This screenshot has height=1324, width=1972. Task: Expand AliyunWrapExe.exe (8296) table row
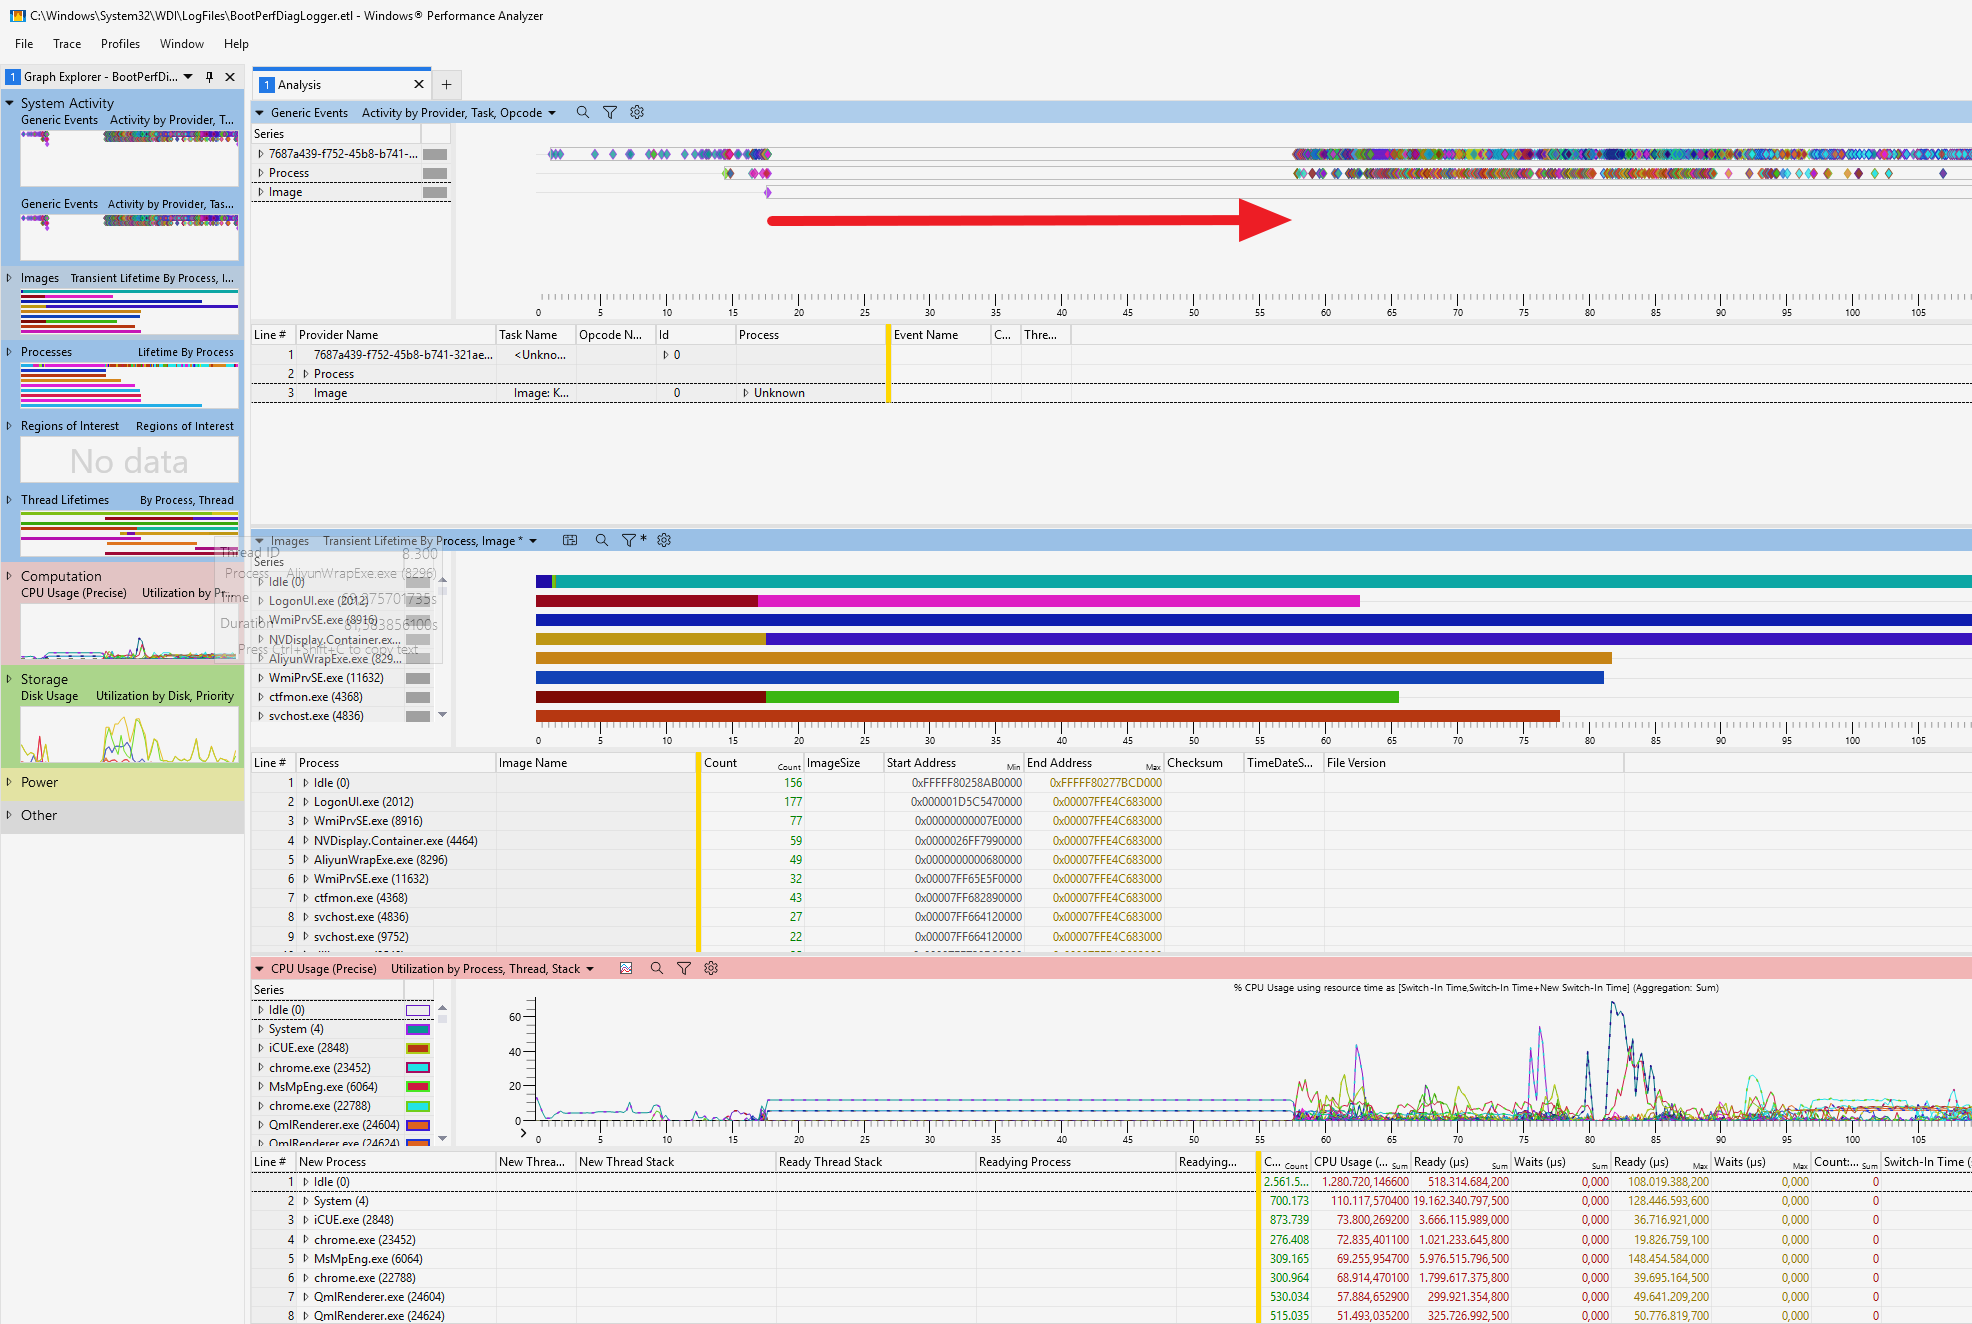(306, 860)
